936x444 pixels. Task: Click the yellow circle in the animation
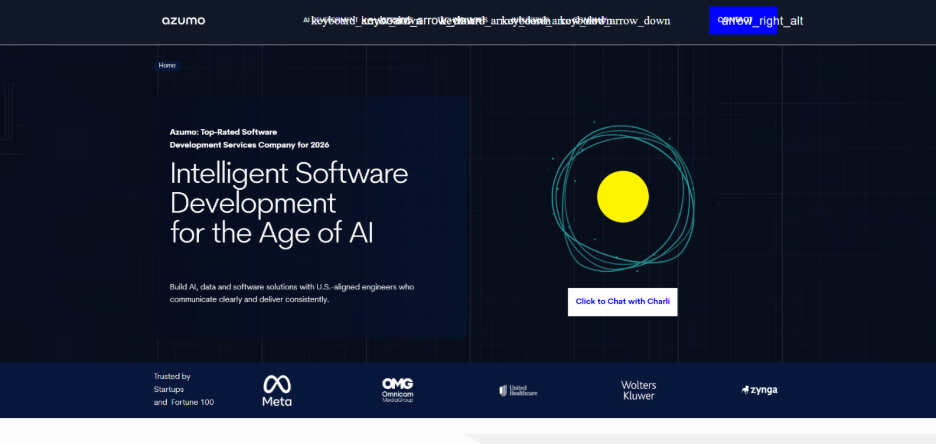(x=623, y=196)
